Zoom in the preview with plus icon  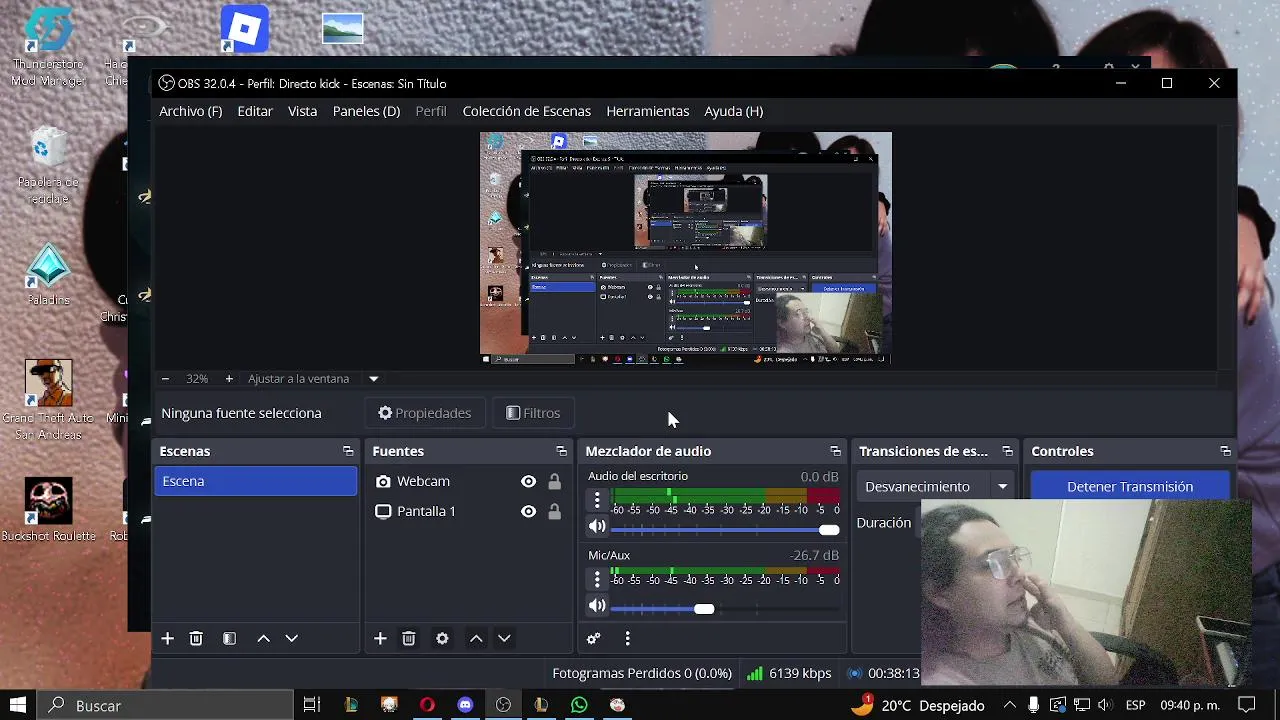tap(229, 379)
